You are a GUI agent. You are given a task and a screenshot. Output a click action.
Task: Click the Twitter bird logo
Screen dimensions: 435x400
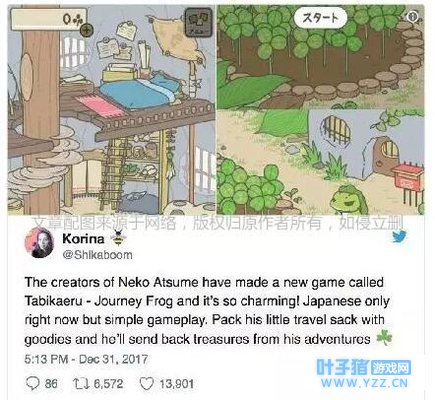point(399,236)
